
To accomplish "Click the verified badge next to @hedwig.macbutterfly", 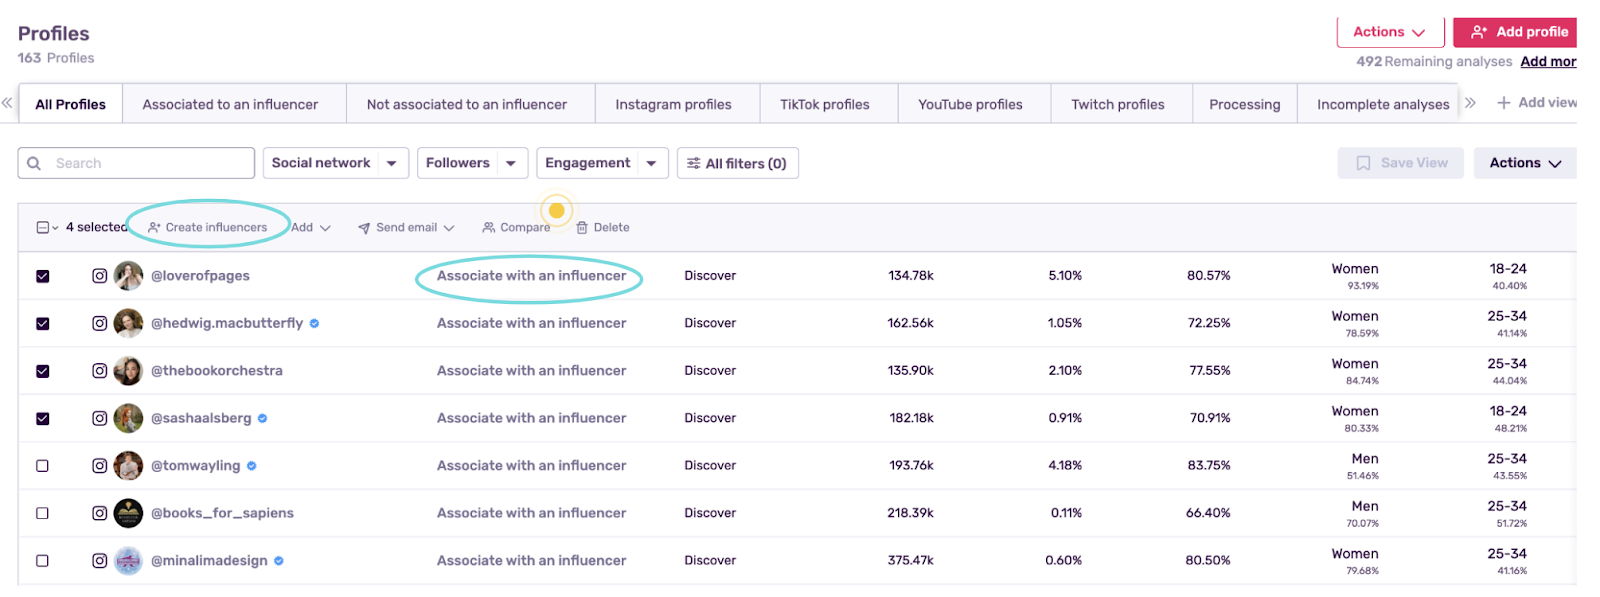I will point(314,323).
